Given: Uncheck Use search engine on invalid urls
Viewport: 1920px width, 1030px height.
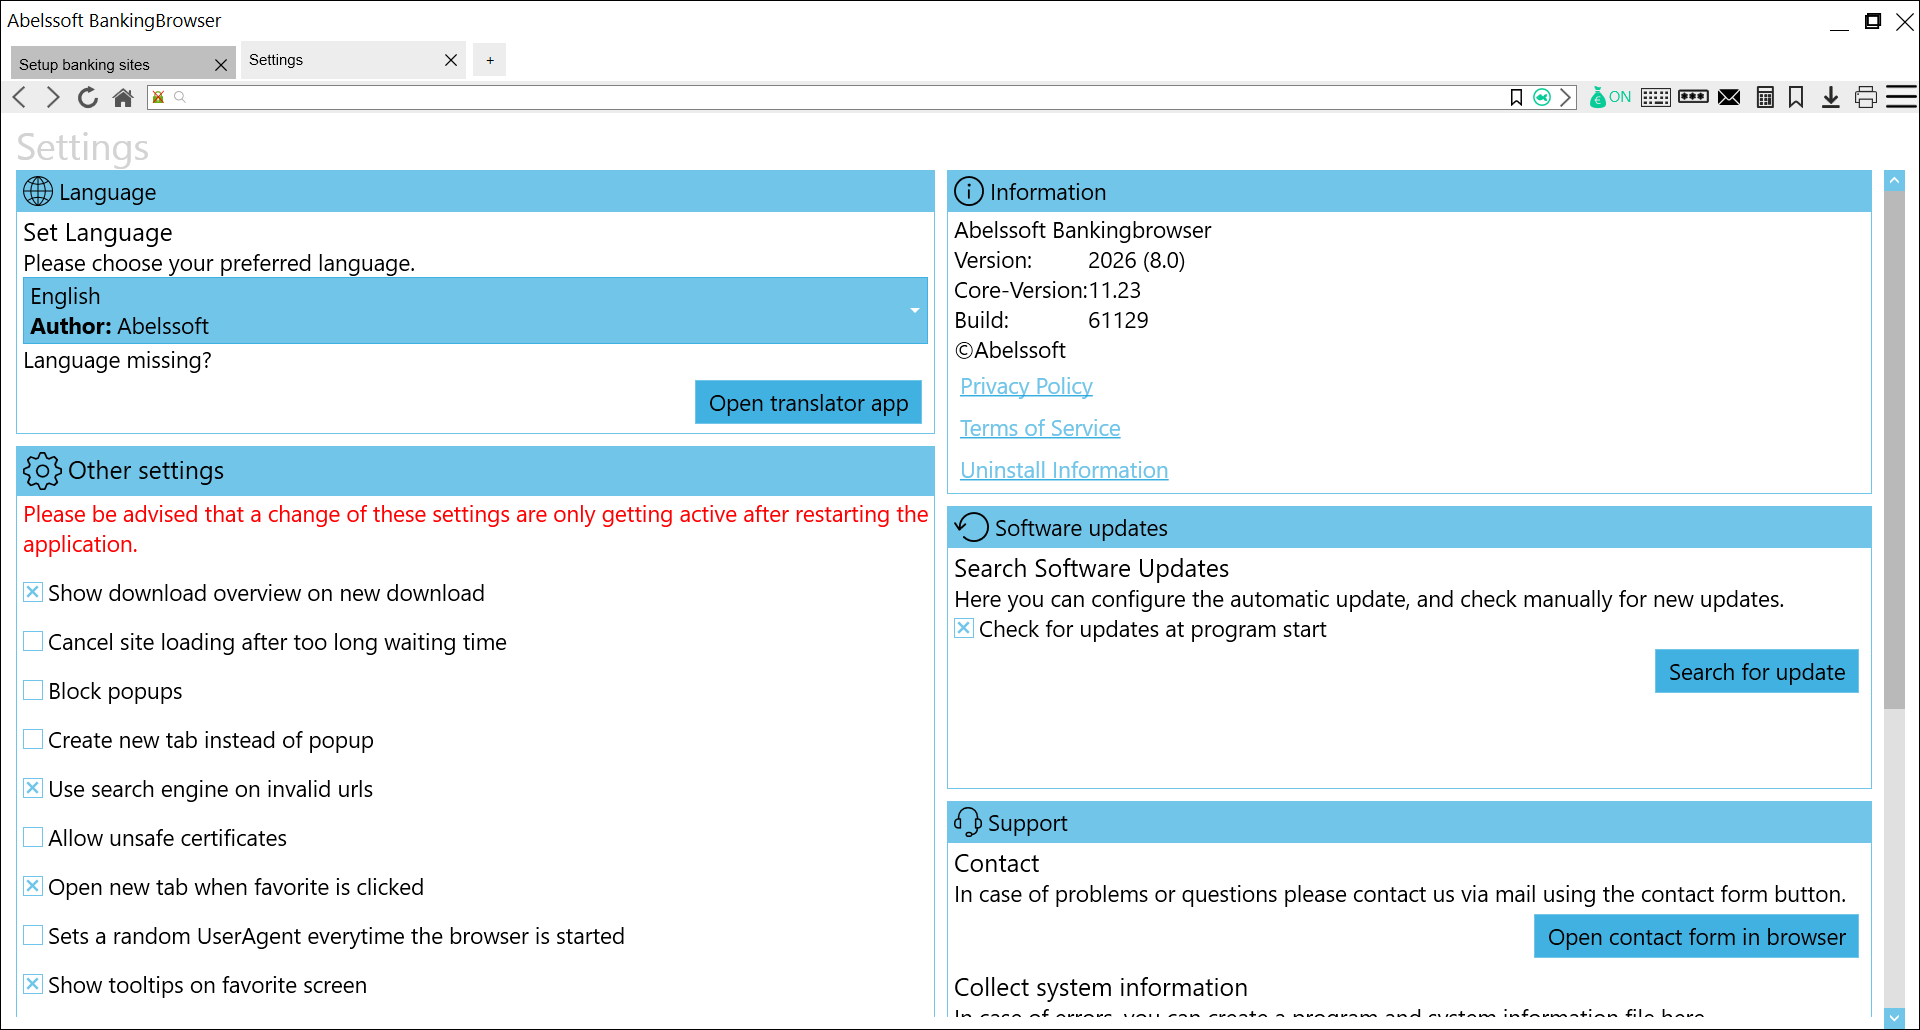Looking at the screenshot, I should (x=33, y=788).
